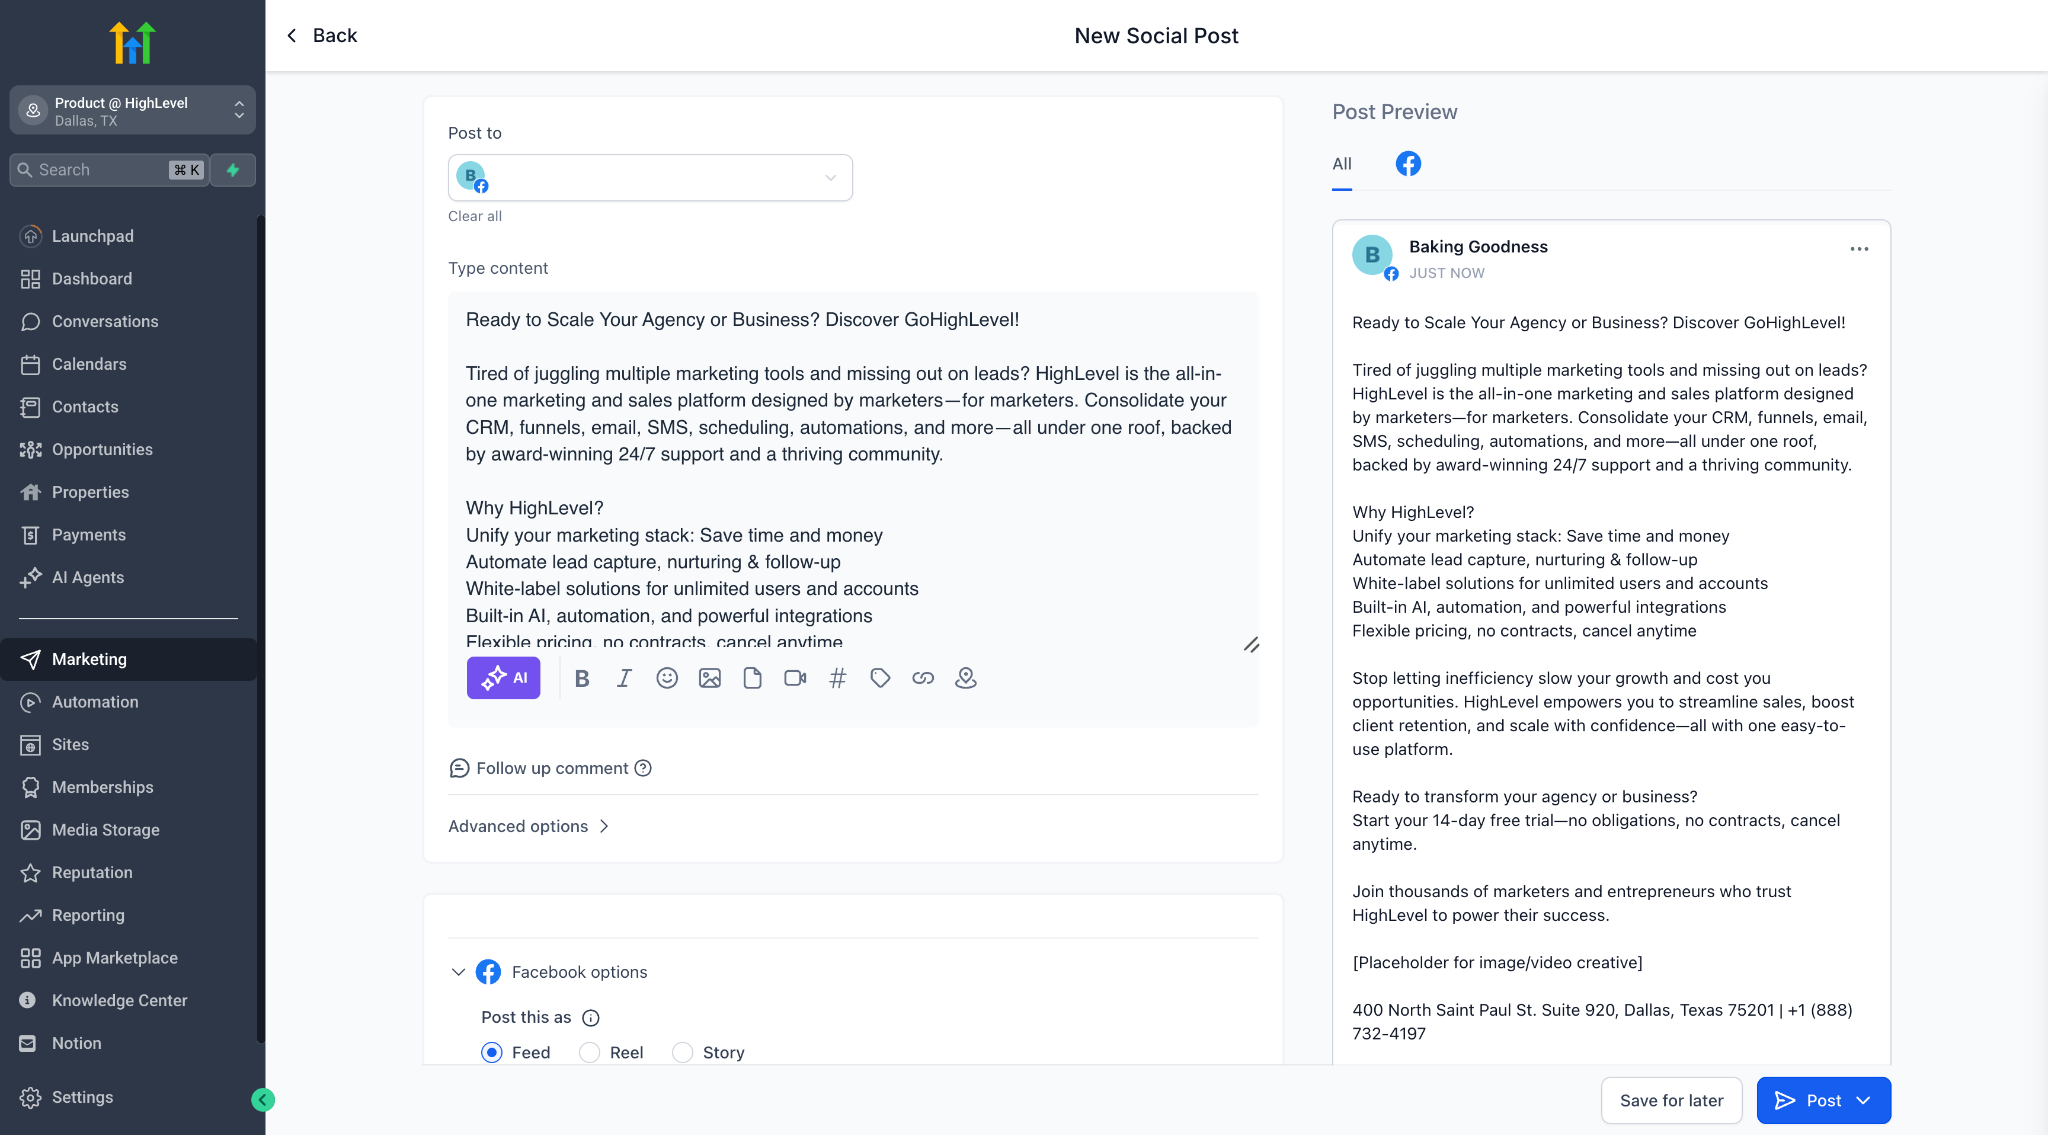Switch to the Facebook preview tab
Screen dimensions: 2048x1135
pos(1408,164)
